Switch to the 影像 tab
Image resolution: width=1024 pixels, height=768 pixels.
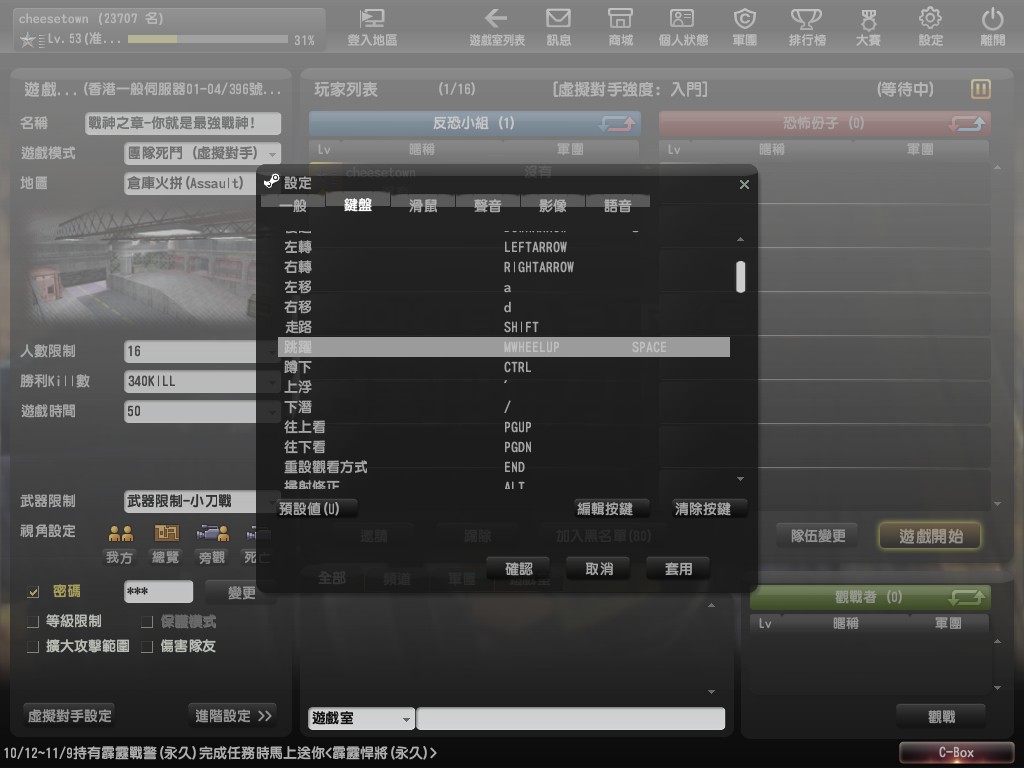[x=552, y=206]
